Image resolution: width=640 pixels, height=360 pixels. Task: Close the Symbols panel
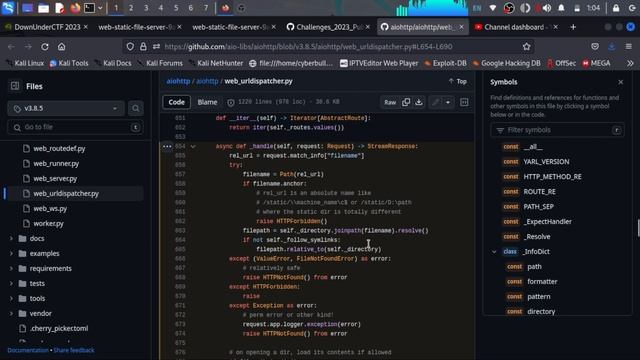point(620,82)
